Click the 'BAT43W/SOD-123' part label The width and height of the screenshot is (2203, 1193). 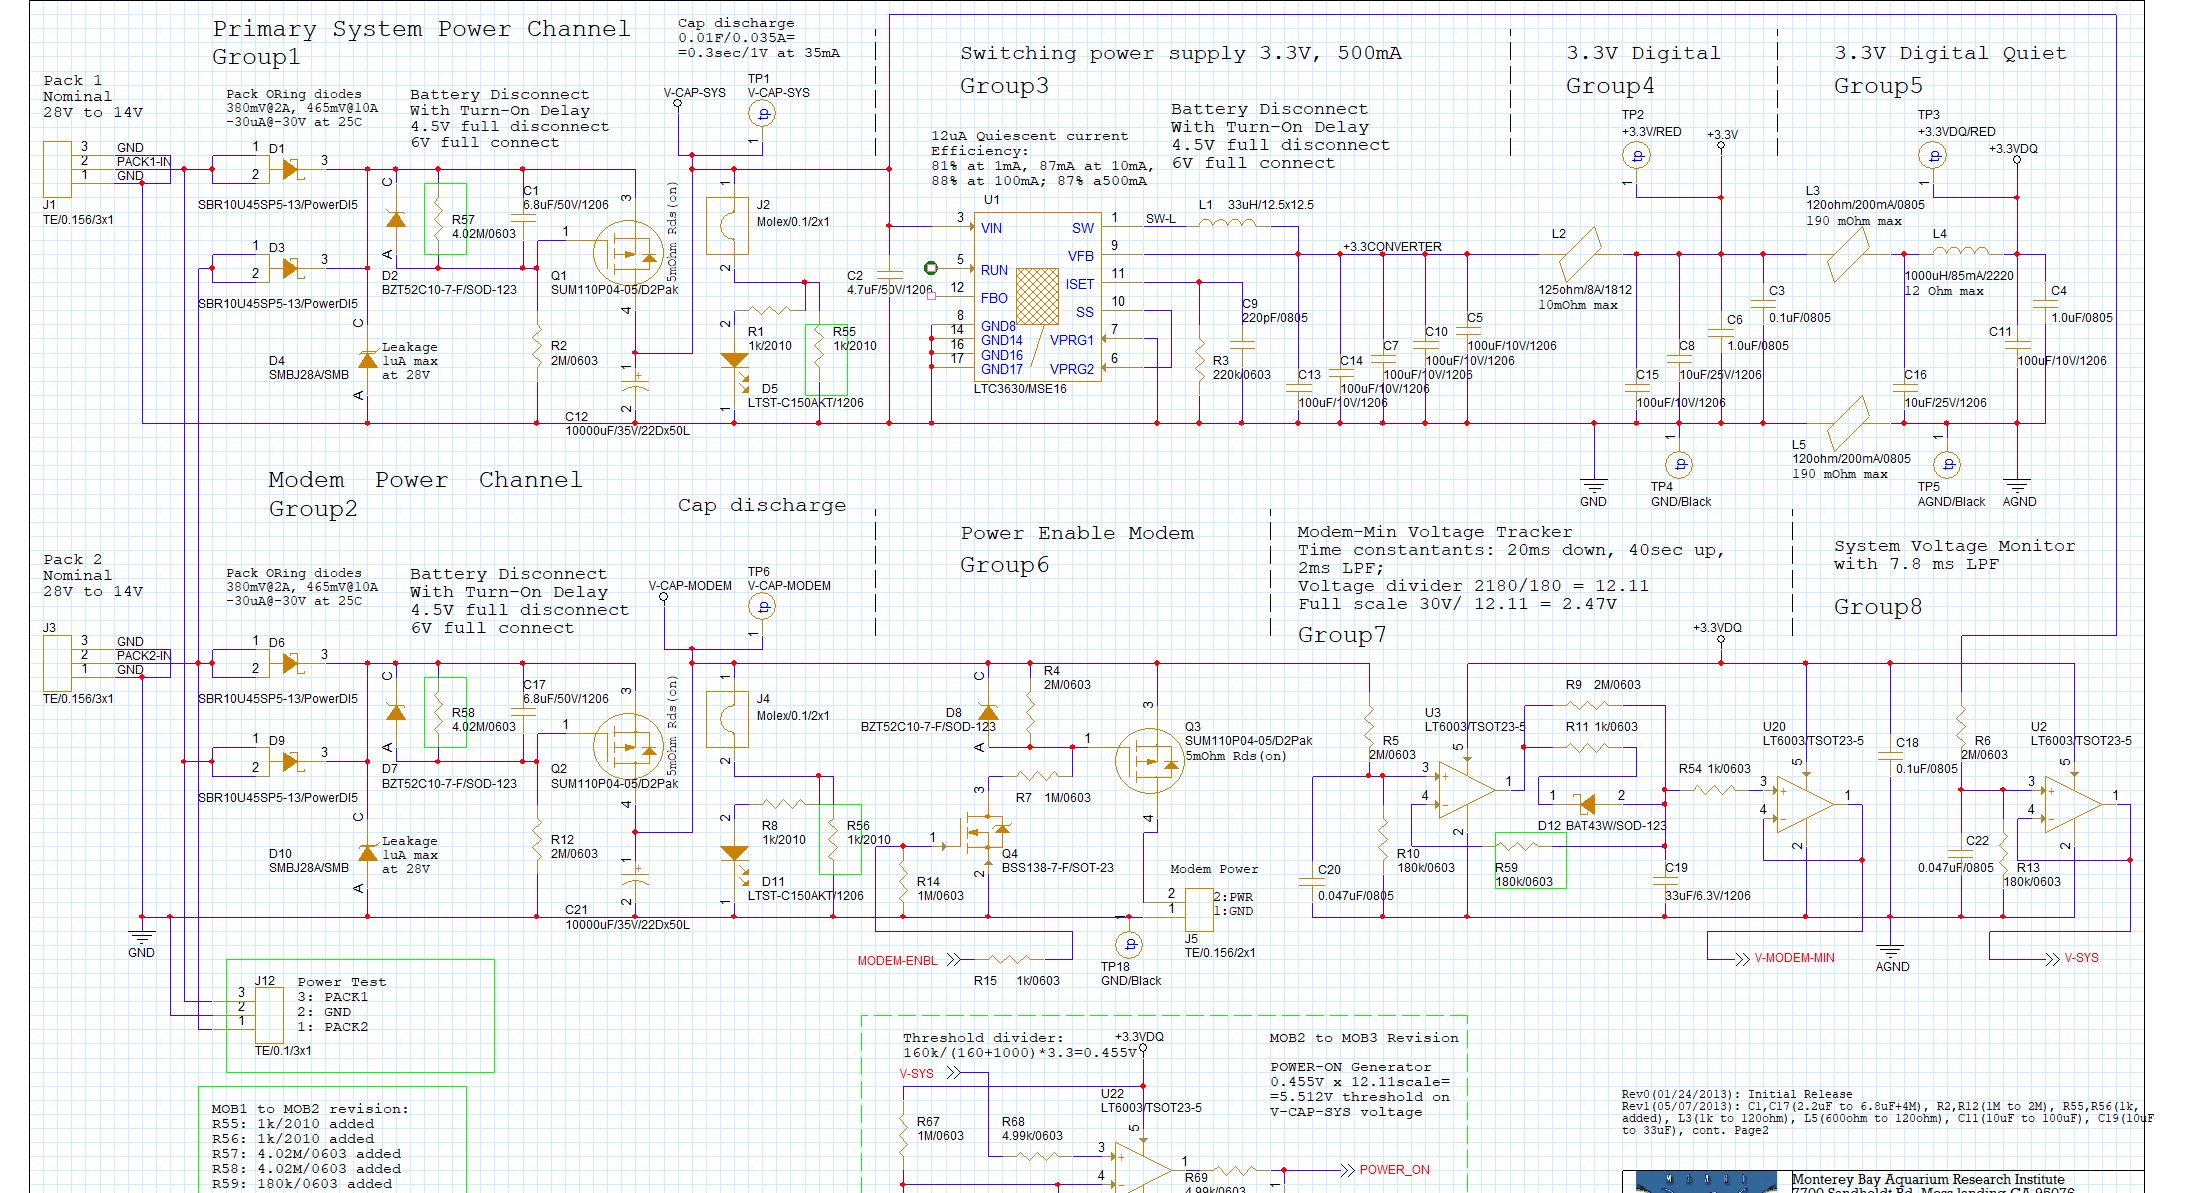click(x=1616, y=826)
